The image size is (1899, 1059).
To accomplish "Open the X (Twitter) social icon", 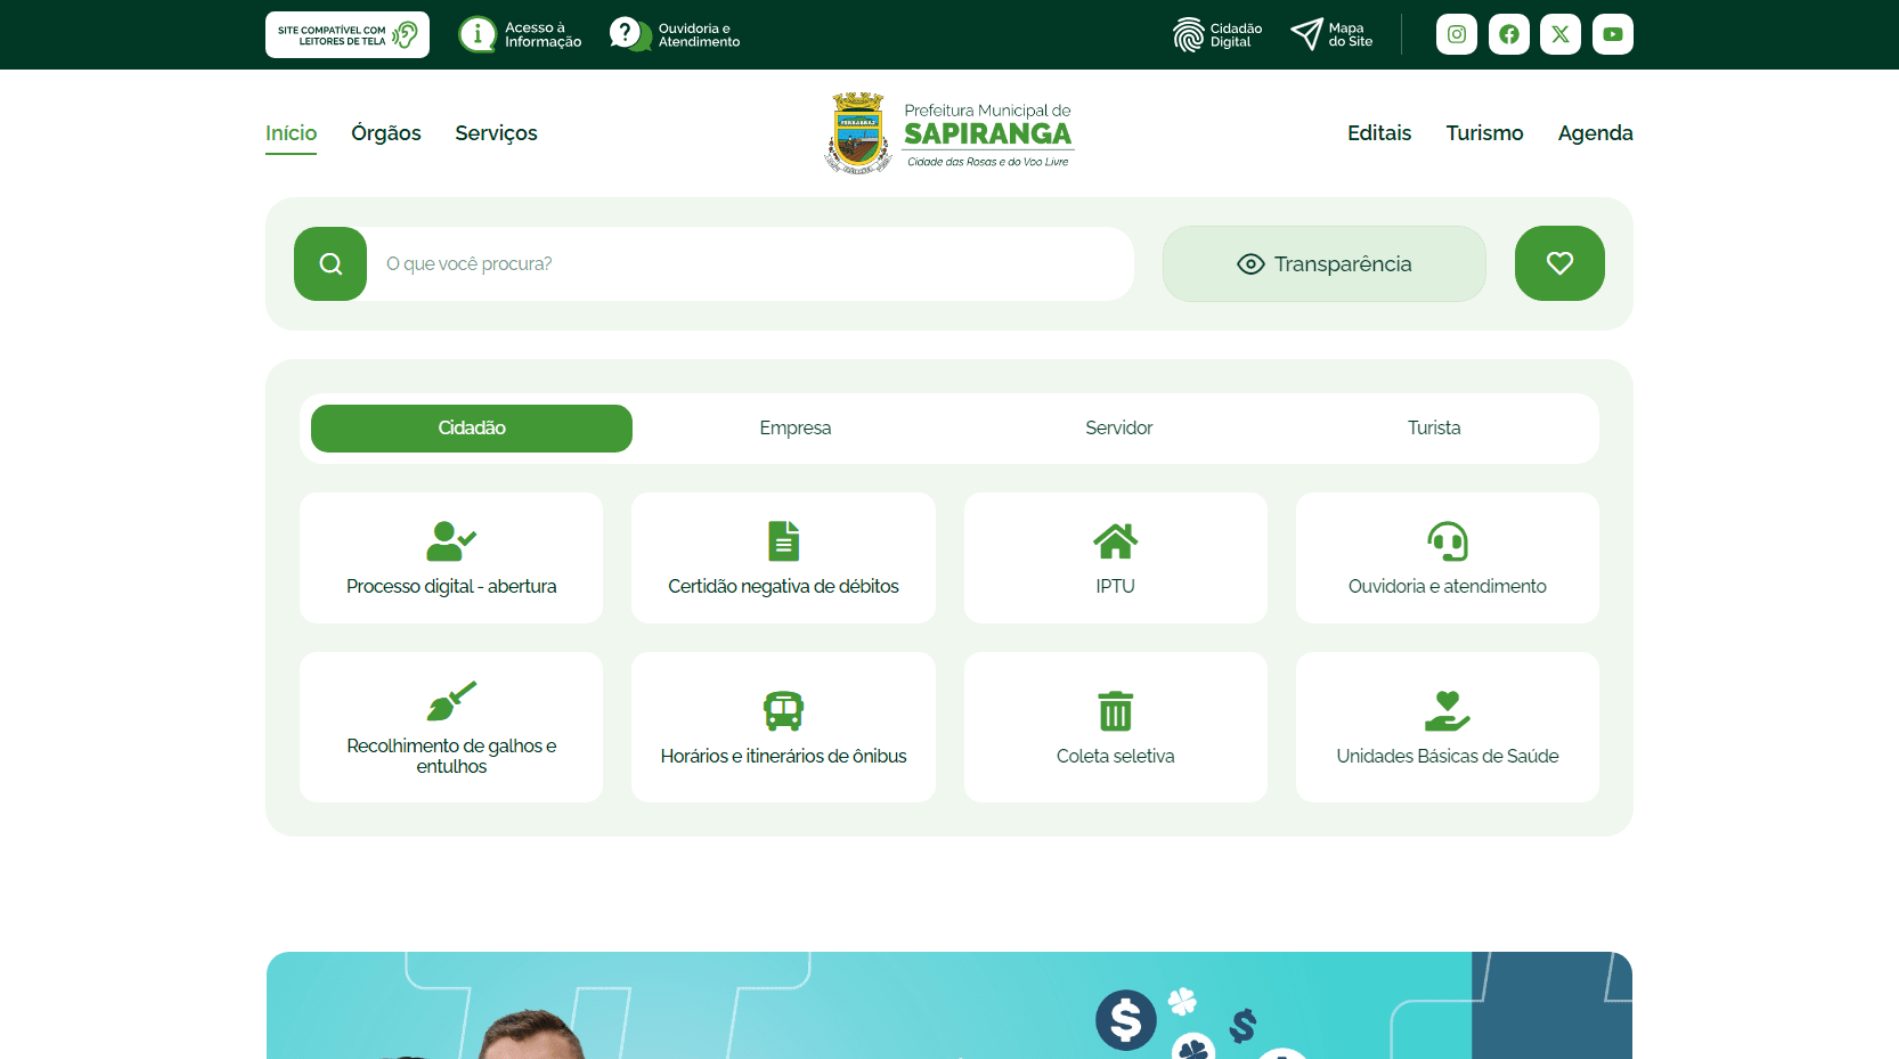I will (x=1560, y=35).
